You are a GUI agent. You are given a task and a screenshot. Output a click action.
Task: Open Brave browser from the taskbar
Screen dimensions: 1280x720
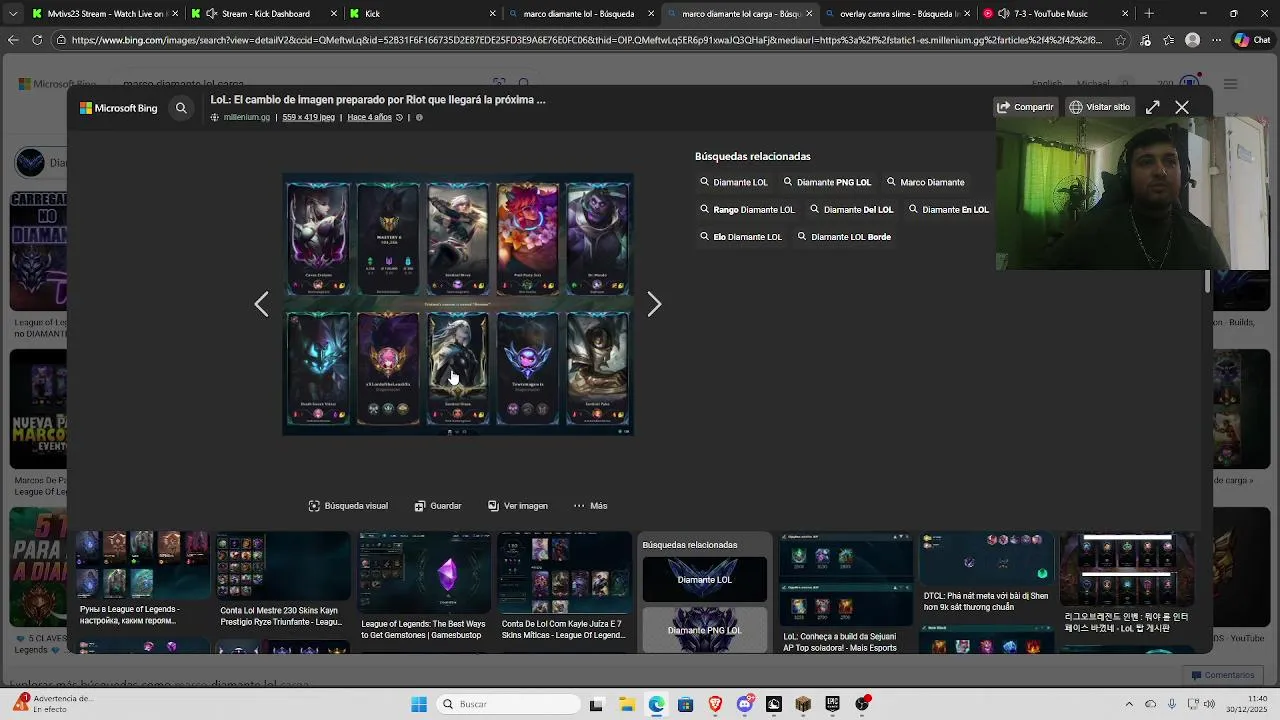coord(715,704)
